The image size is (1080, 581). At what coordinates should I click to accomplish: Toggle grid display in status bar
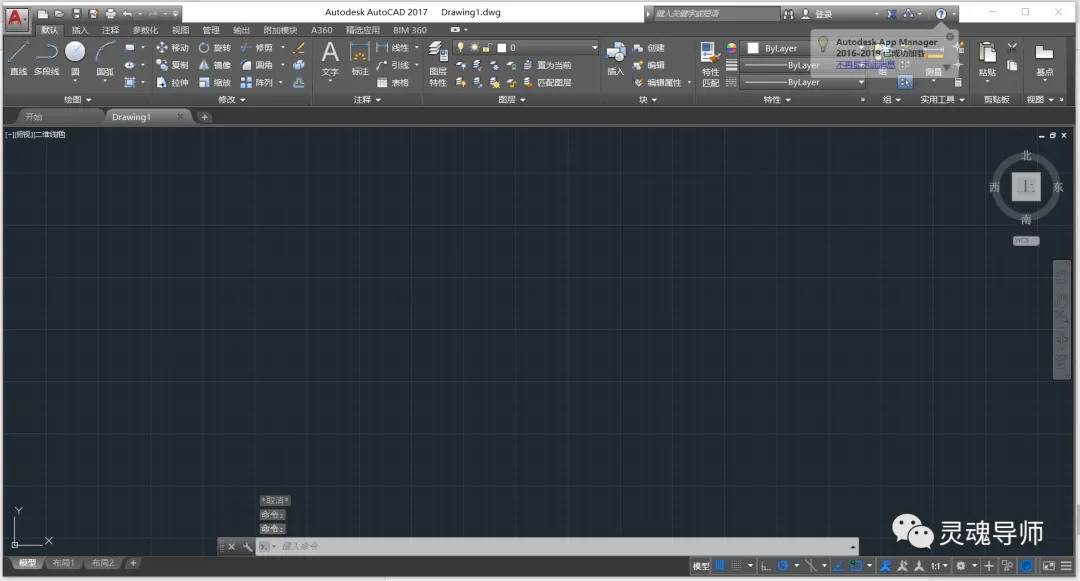pos(720,566)
